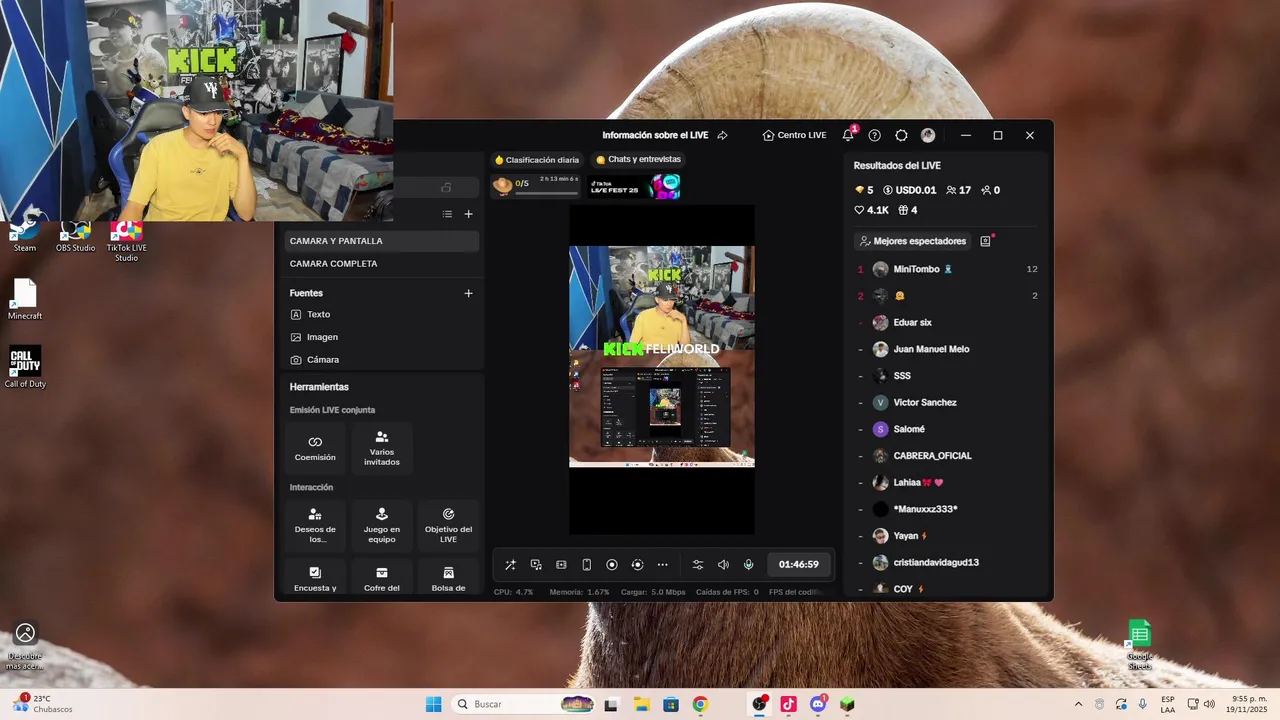
Task: Open TikTok LIVE Studio desktop shortcut
Action: (126, 240)
